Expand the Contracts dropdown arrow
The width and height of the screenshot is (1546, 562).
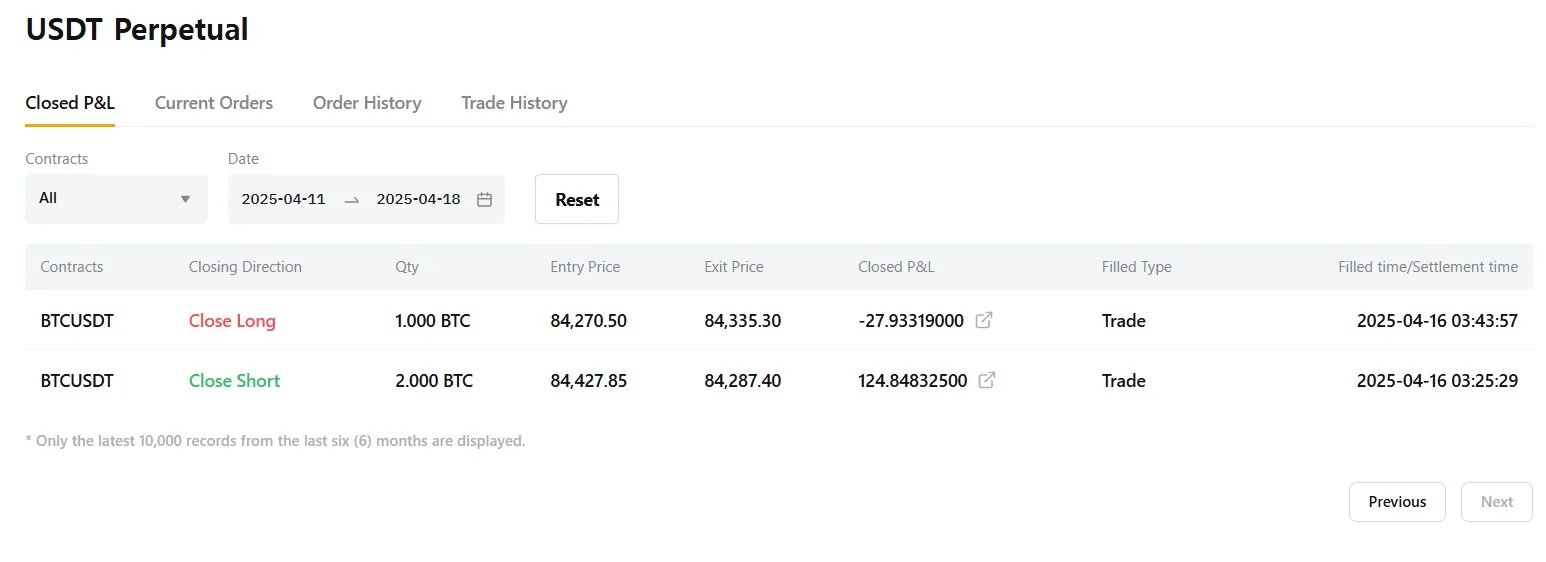[x=185, y=199]
